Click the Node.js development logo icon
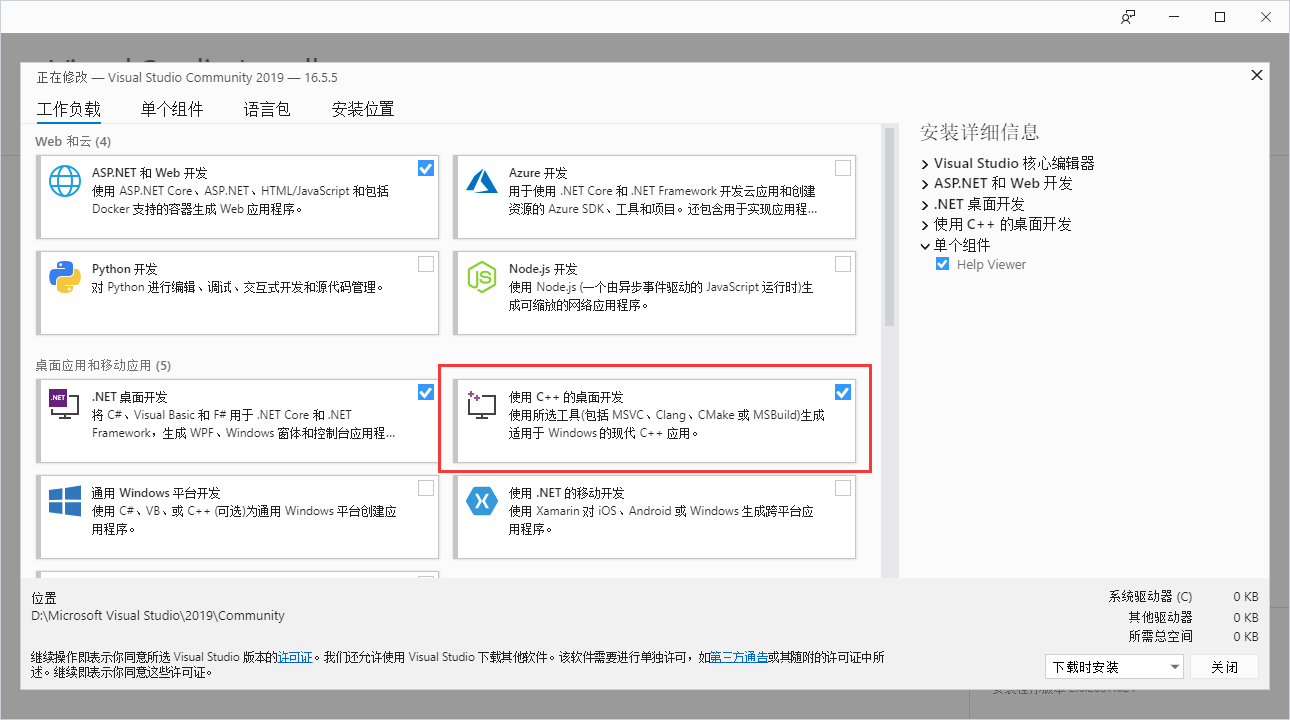This screenshot has width=1290, height=720. [482, 277]
